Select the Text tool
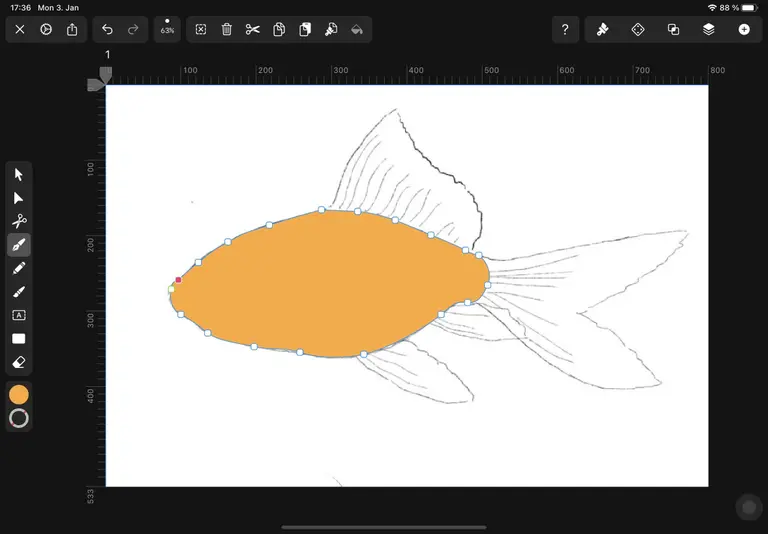The height and width of the screenshot is (534, 768). click(x=19, y=315)
